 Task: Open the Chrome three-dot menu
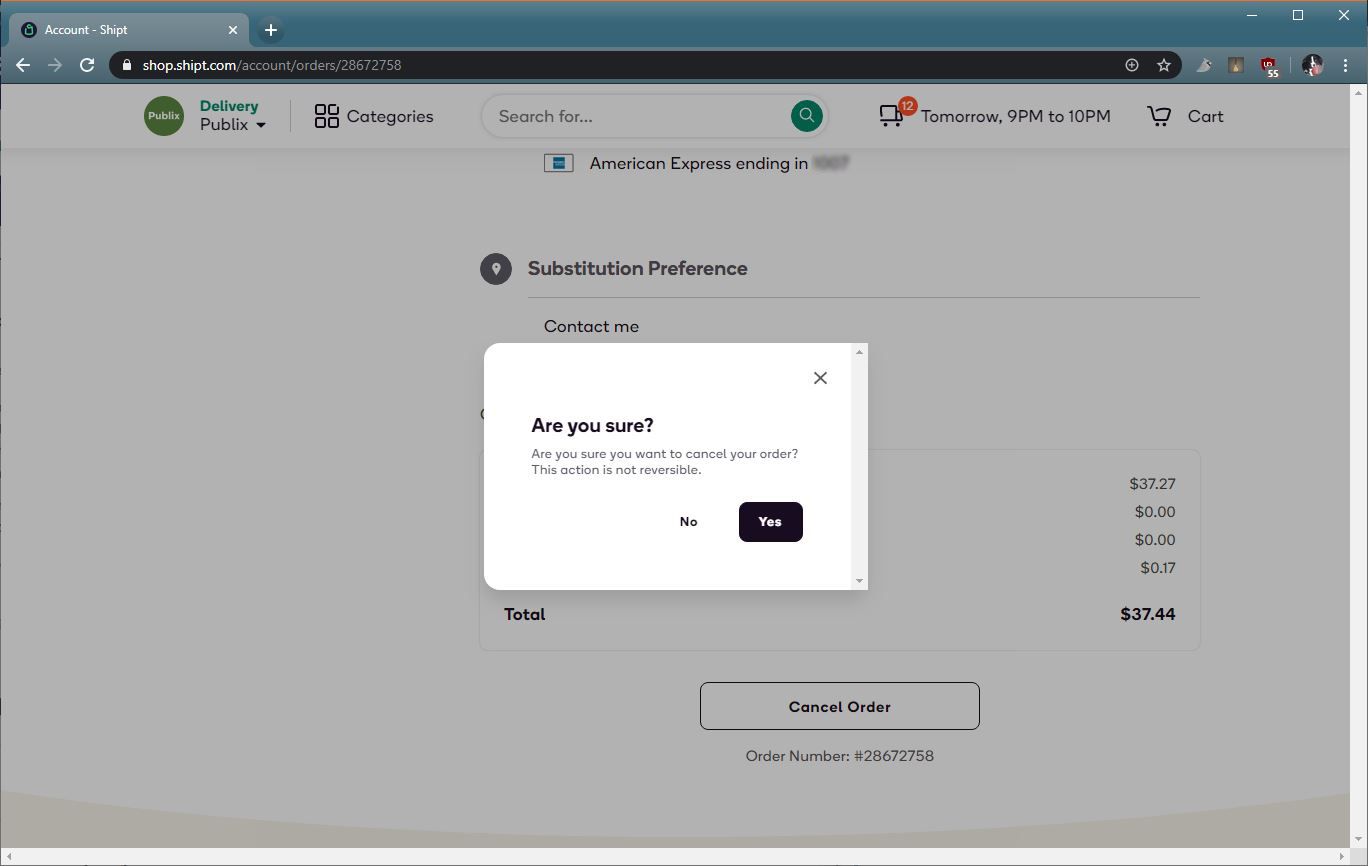click(1346, 65)
